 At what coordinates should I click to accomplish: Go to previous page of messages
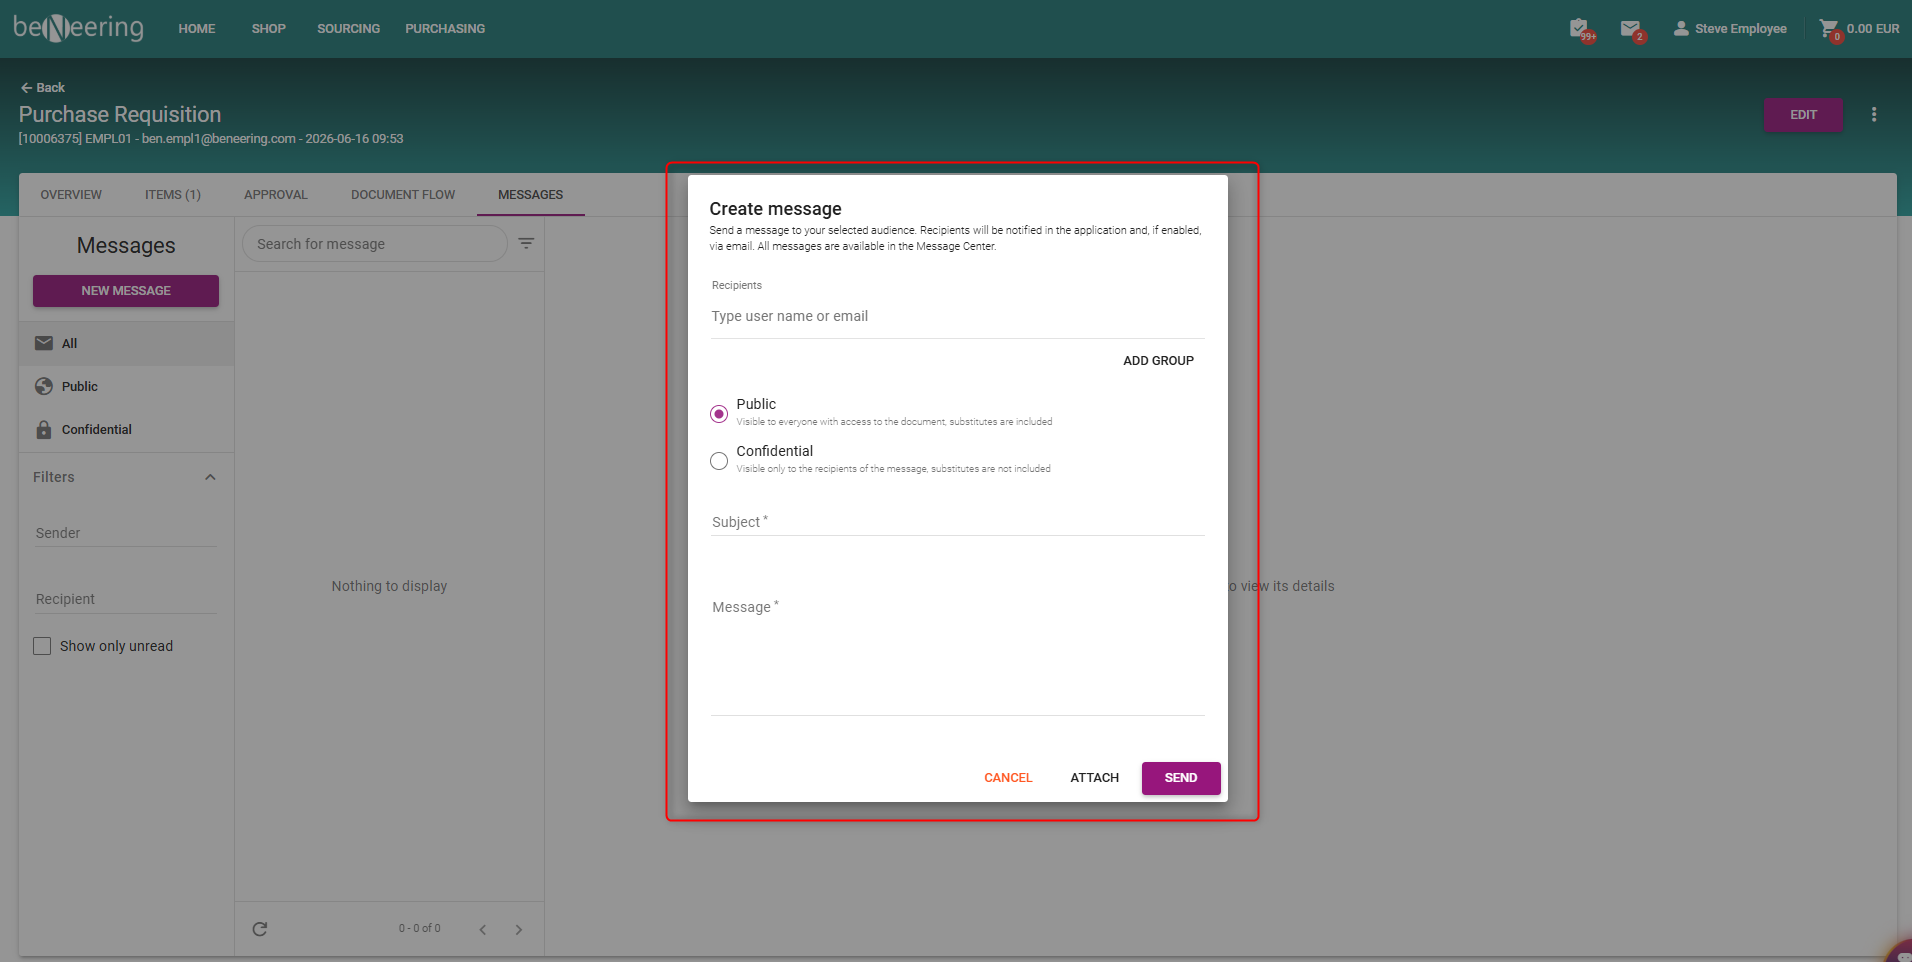483,929
